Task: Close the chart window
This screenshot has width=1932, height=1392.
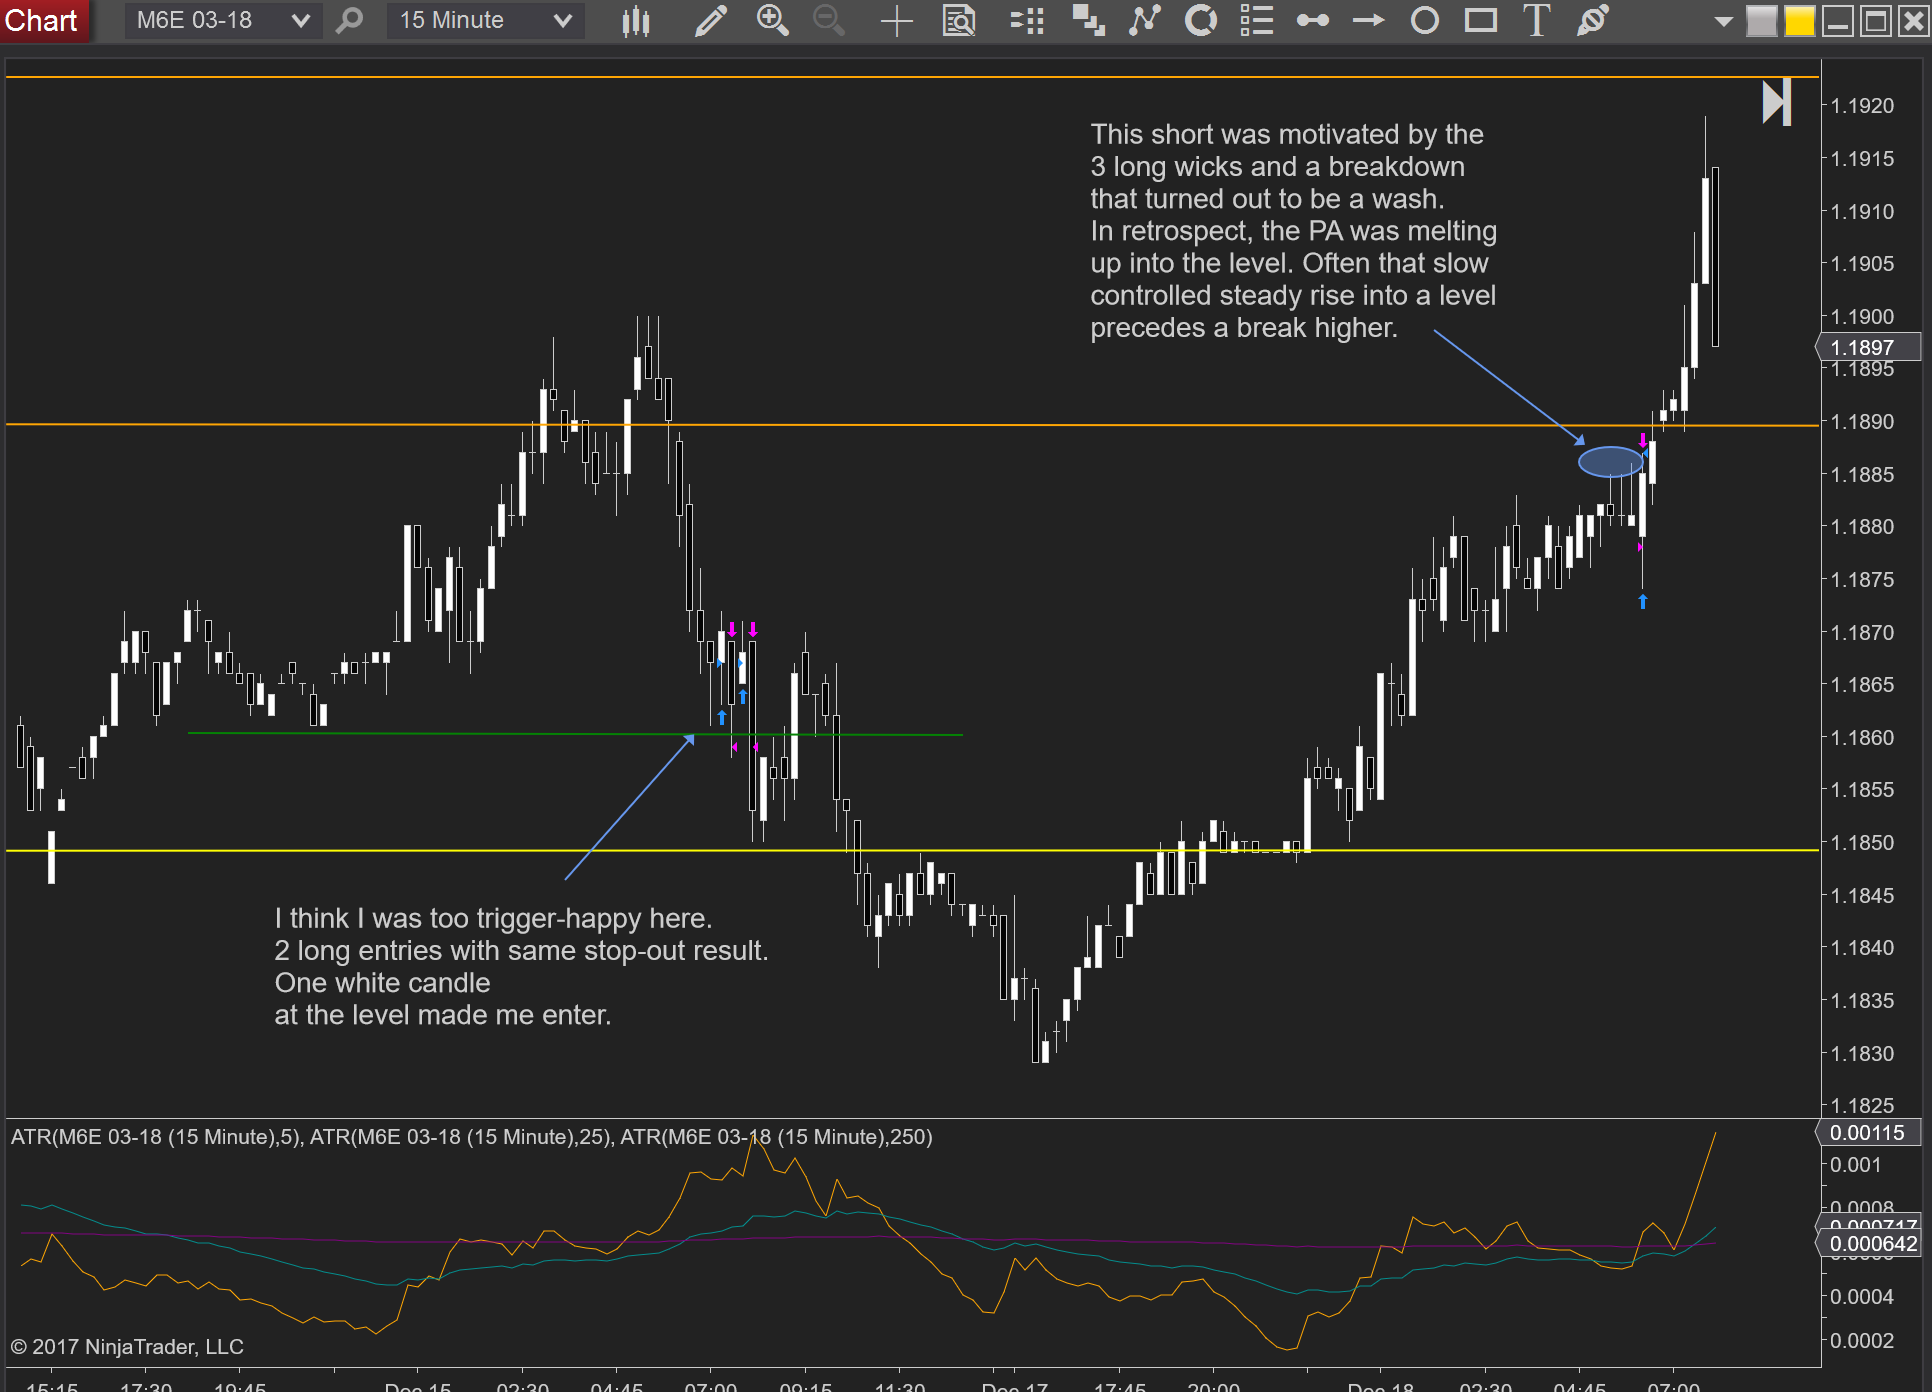Action: pyautogui.click(x=1913, y=21)
